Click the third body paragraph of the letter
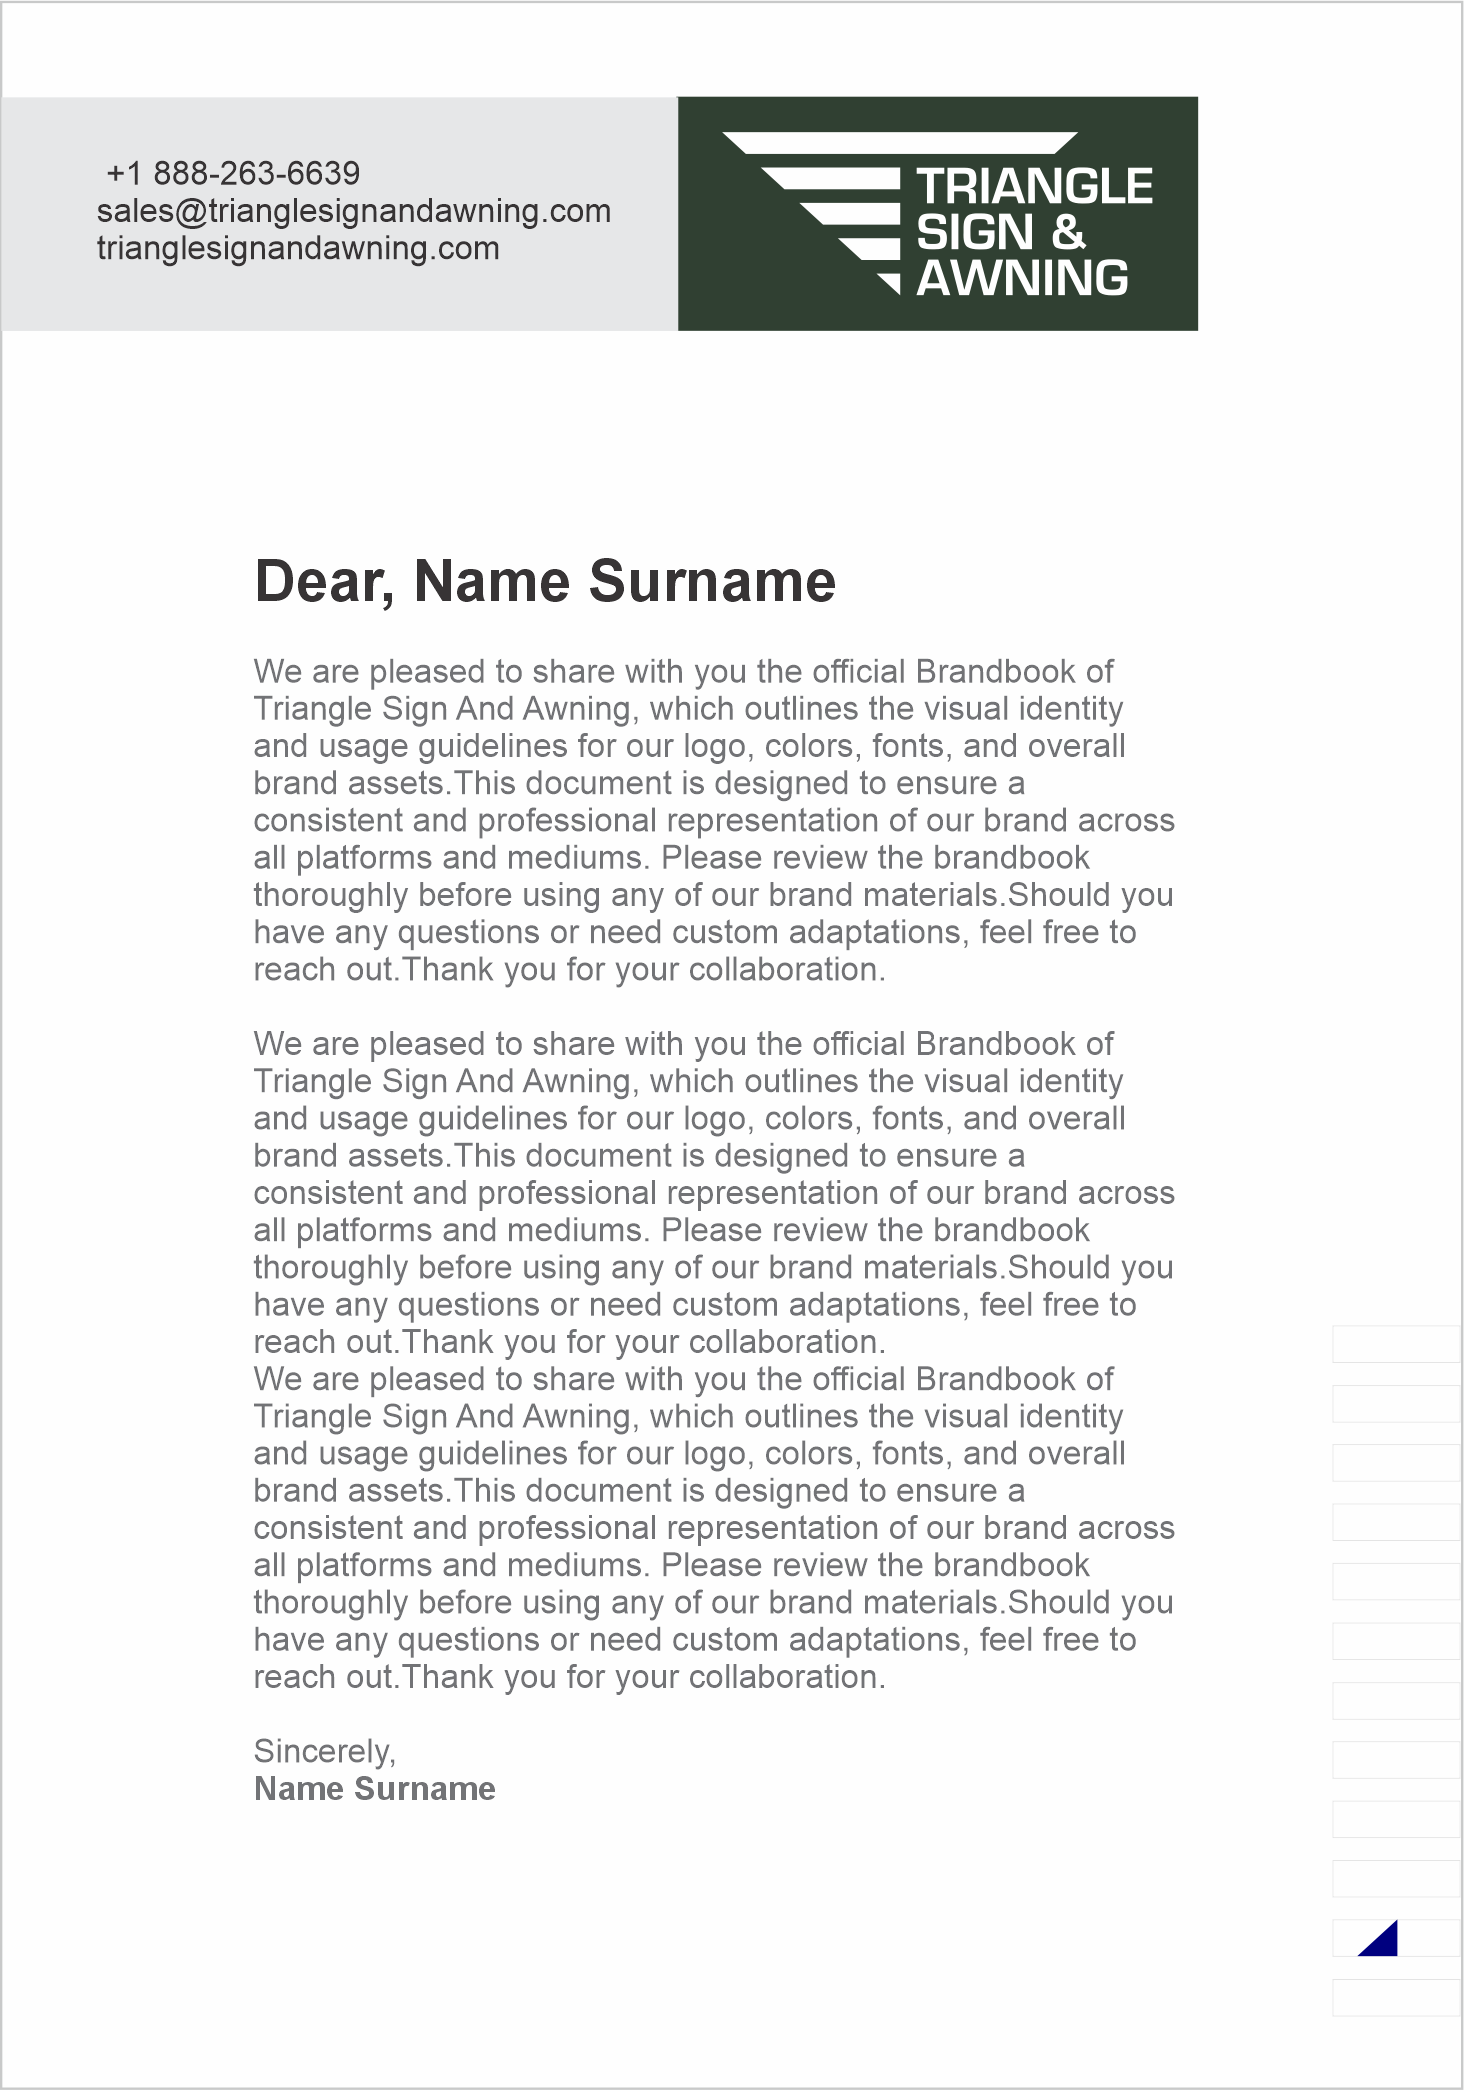The height and width of the screenshot is (2090, 1464). coord(714,1528)
